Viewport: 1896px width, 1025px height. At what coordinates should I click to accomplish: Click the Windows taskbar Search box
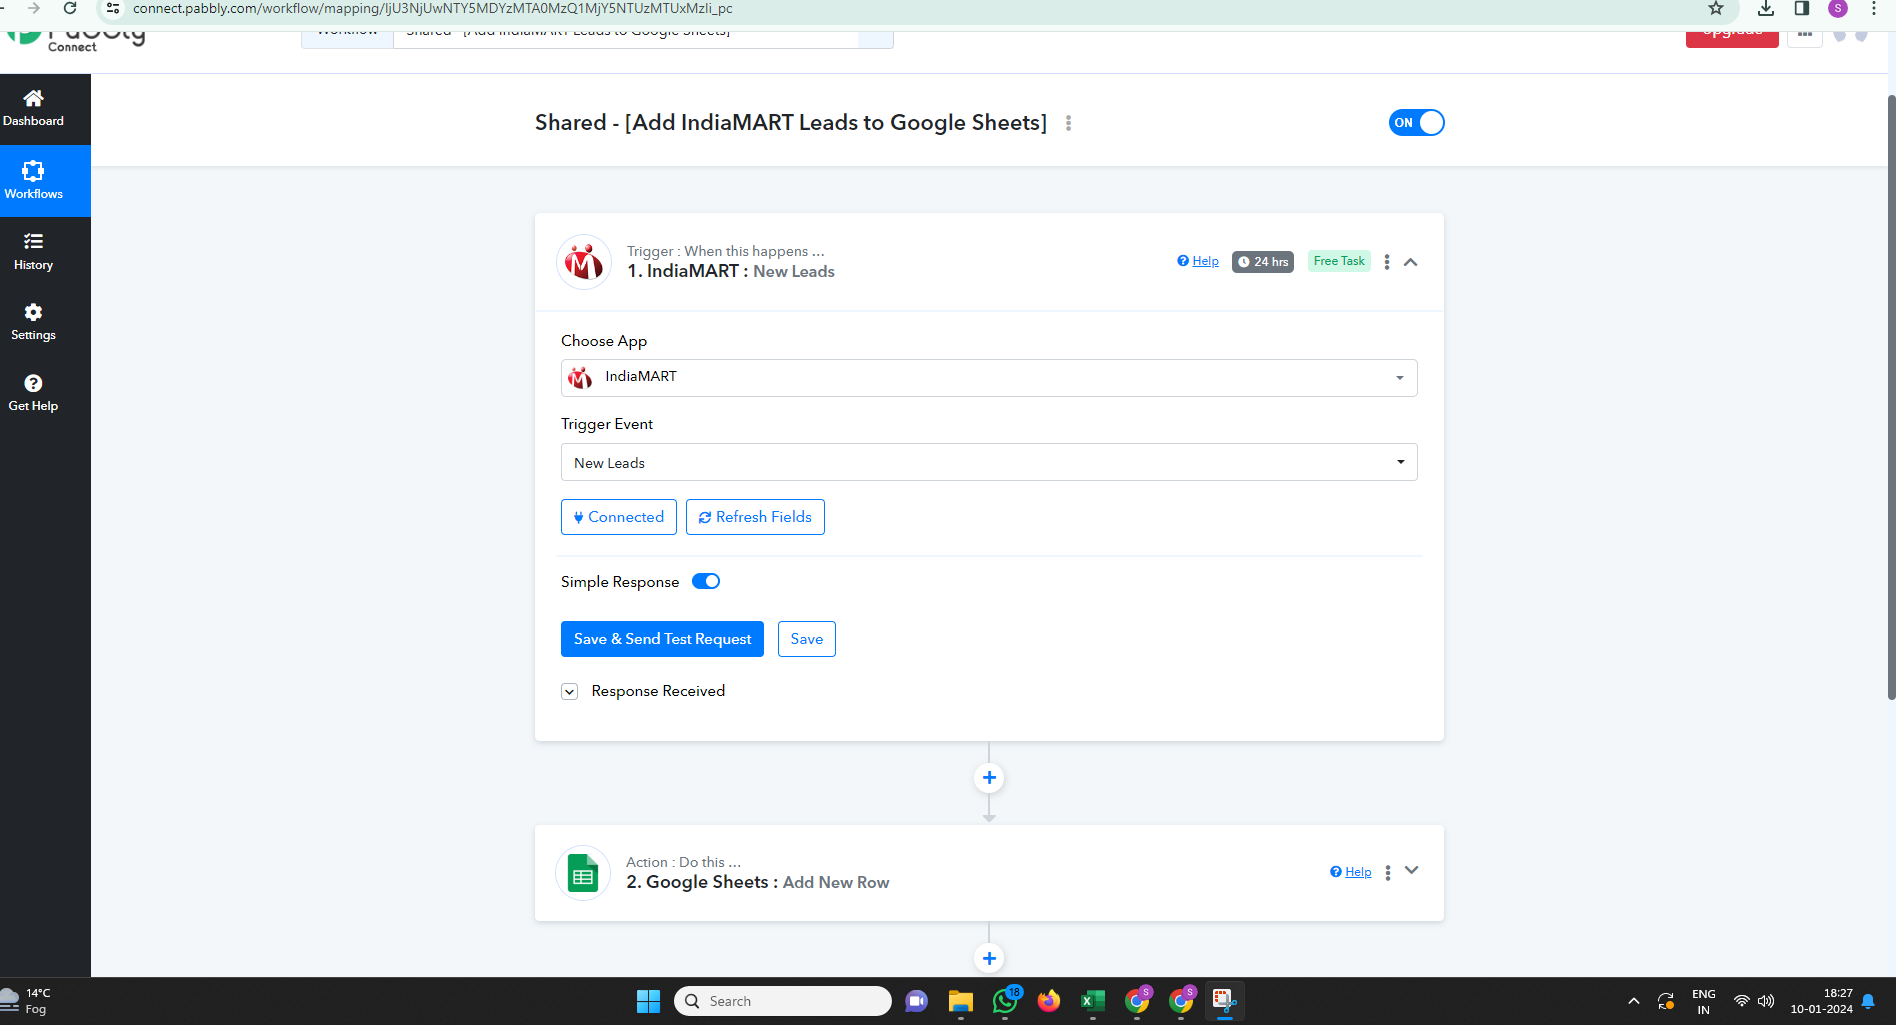(783, 1001)
